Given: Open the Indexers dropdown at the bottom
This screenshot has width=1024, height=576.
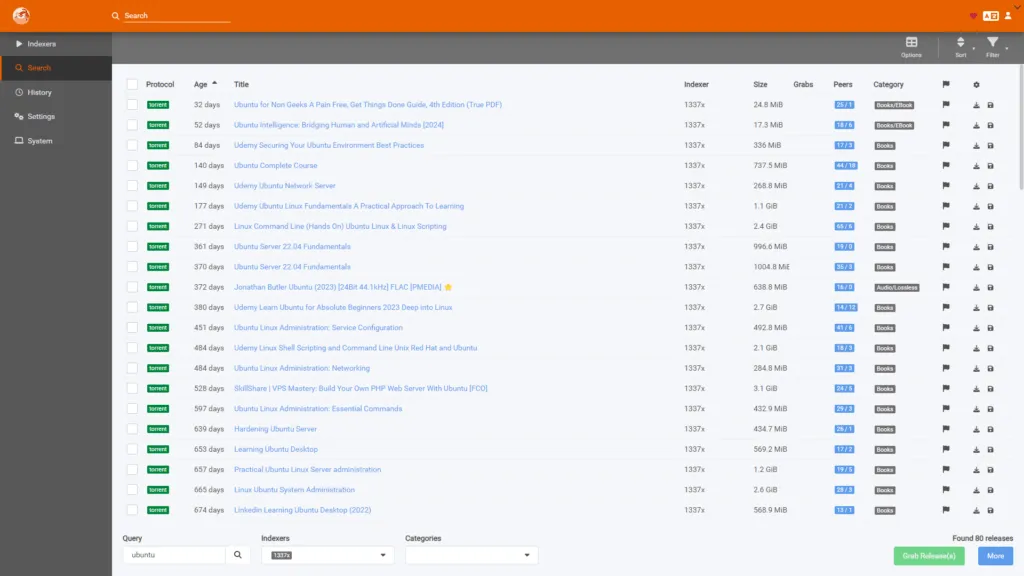Looking at the screenshot, I should tap(327, 554).
